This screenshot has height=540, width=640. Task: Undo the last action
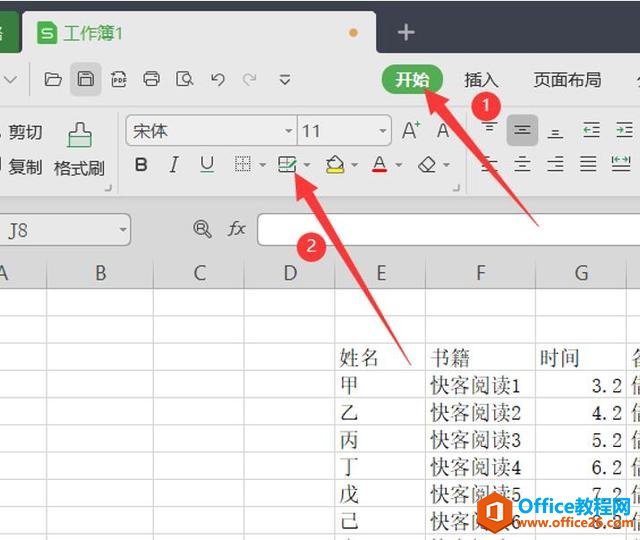point(218,79)
